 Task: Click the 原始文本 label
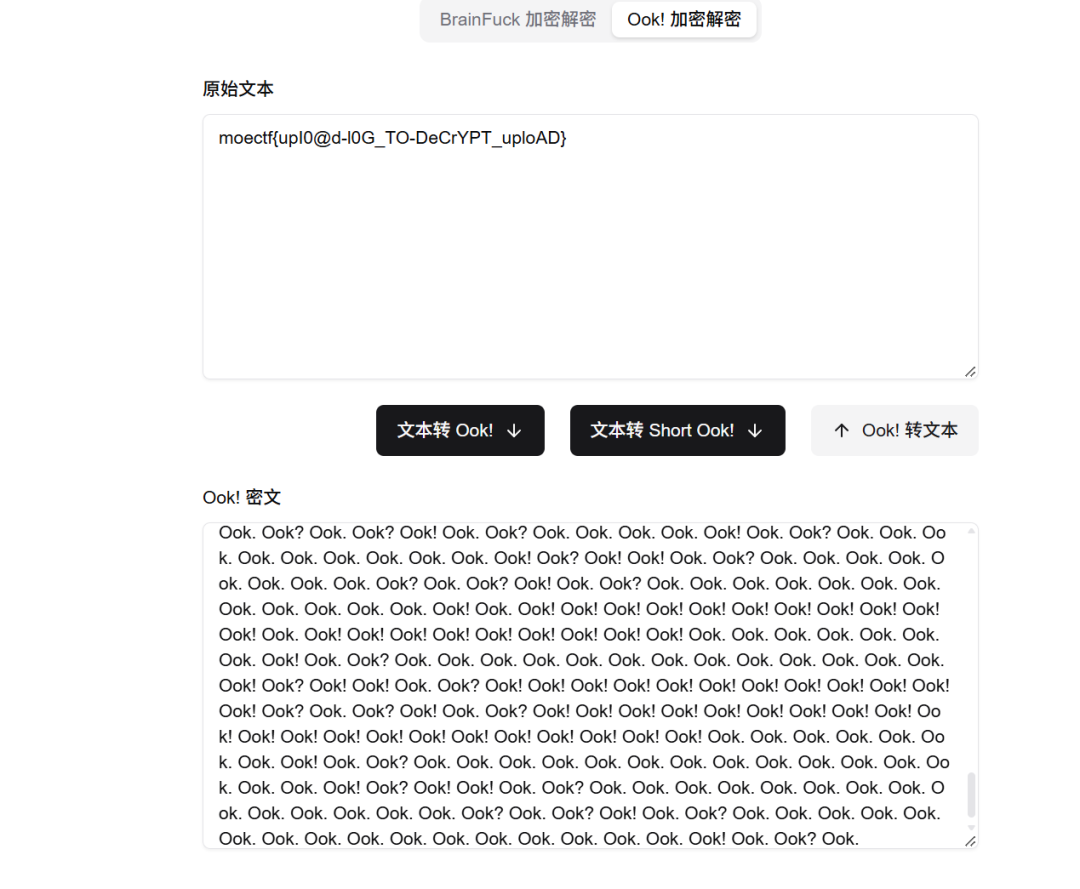pyautogui.click(x=238, y=89)
